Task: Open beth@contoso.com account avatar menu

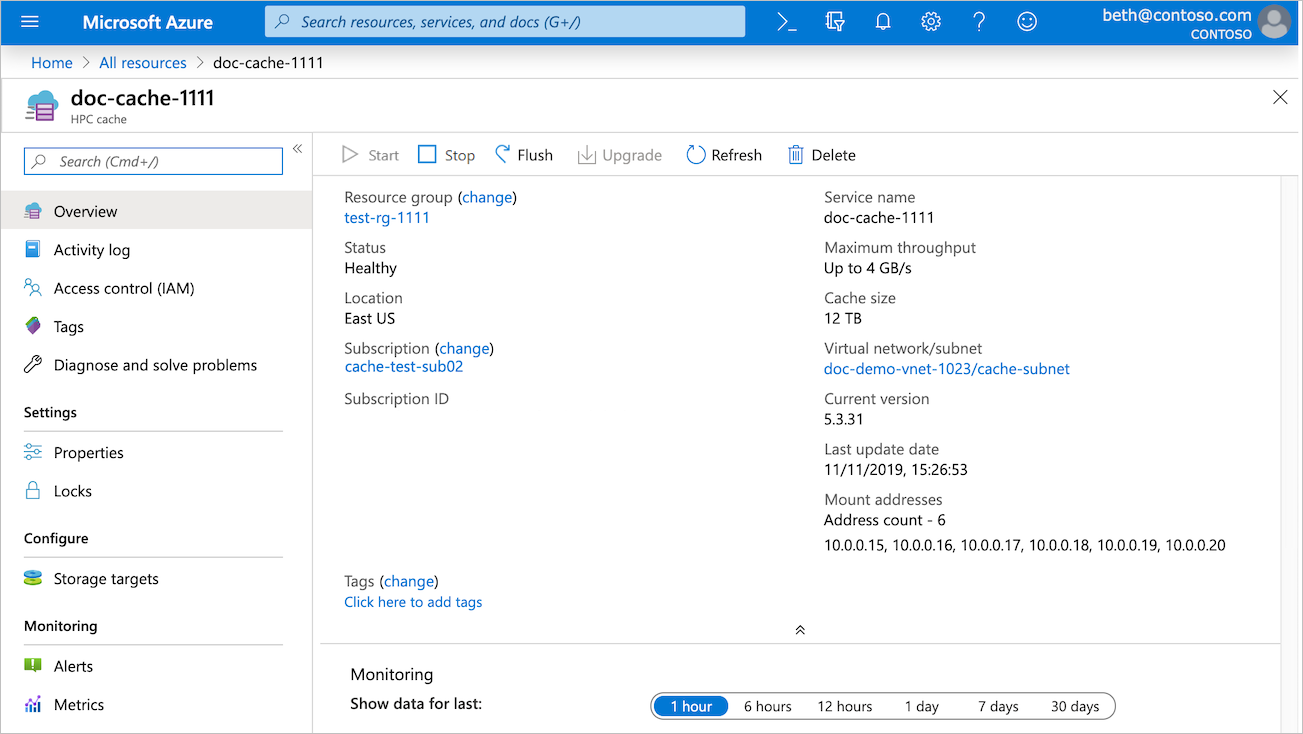Action: [x=1275, y=21]
